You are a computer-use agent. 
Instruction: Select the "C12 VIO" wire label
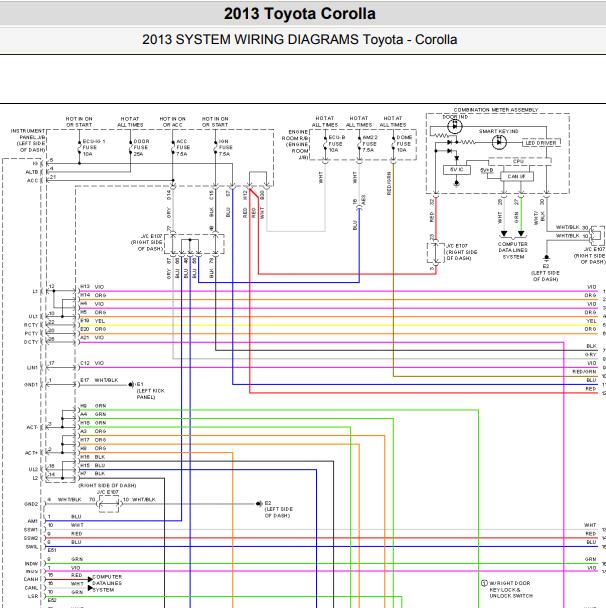[x=92, y=363]
